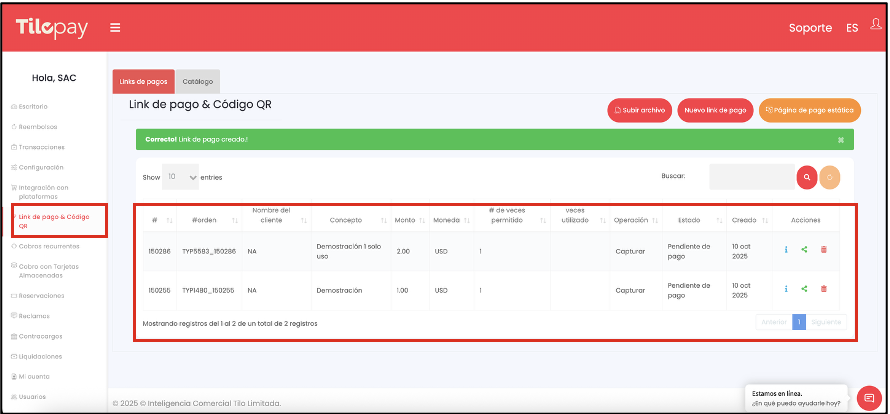Click red search magnifier button
This screenshot has height=414, width=890.
click(806, 177)
